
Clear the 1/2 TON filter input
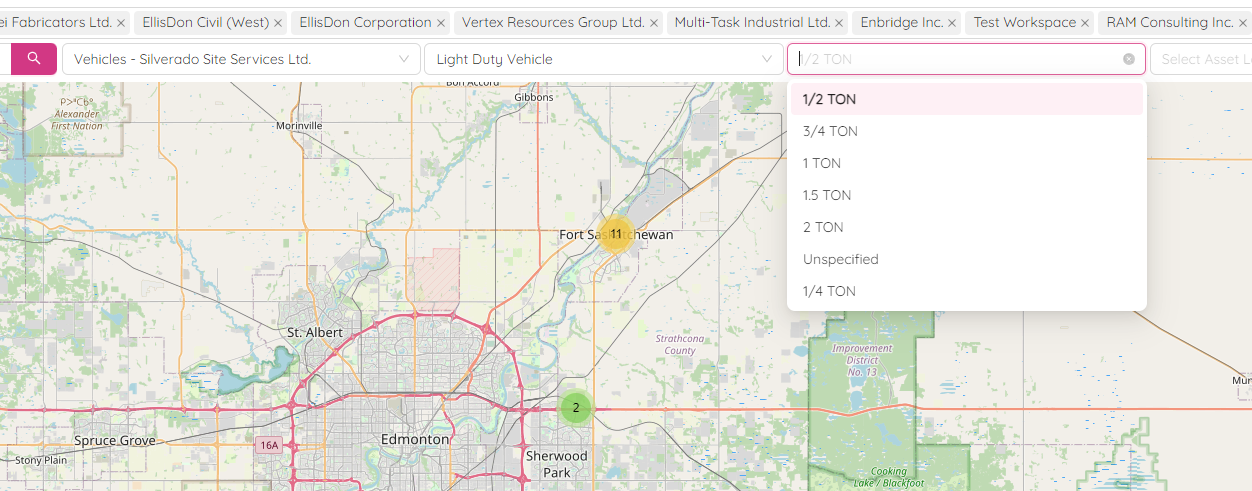tap(1129, 59)
